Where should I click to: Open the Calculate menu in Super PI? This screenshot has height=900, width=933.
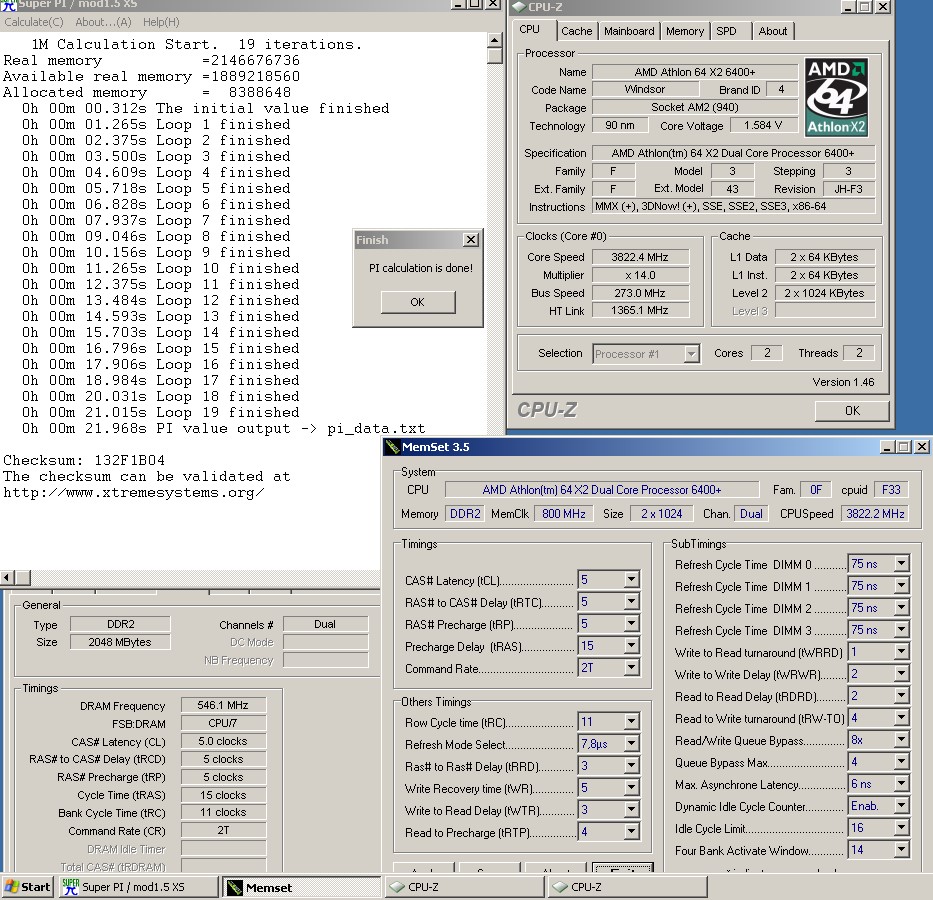coord(34,22)
